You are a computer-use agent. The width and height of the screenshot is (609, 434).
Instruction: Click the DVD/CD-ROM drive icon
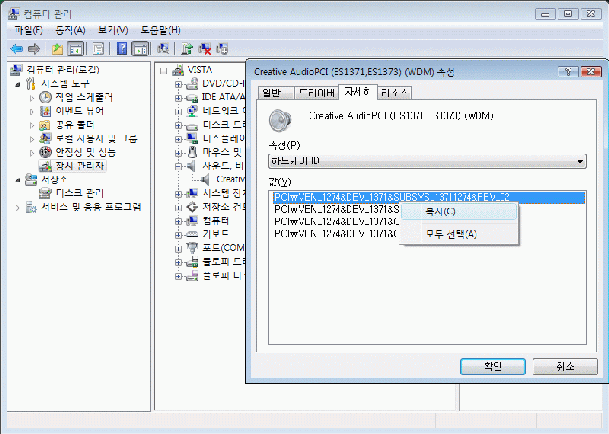point(192,84)
